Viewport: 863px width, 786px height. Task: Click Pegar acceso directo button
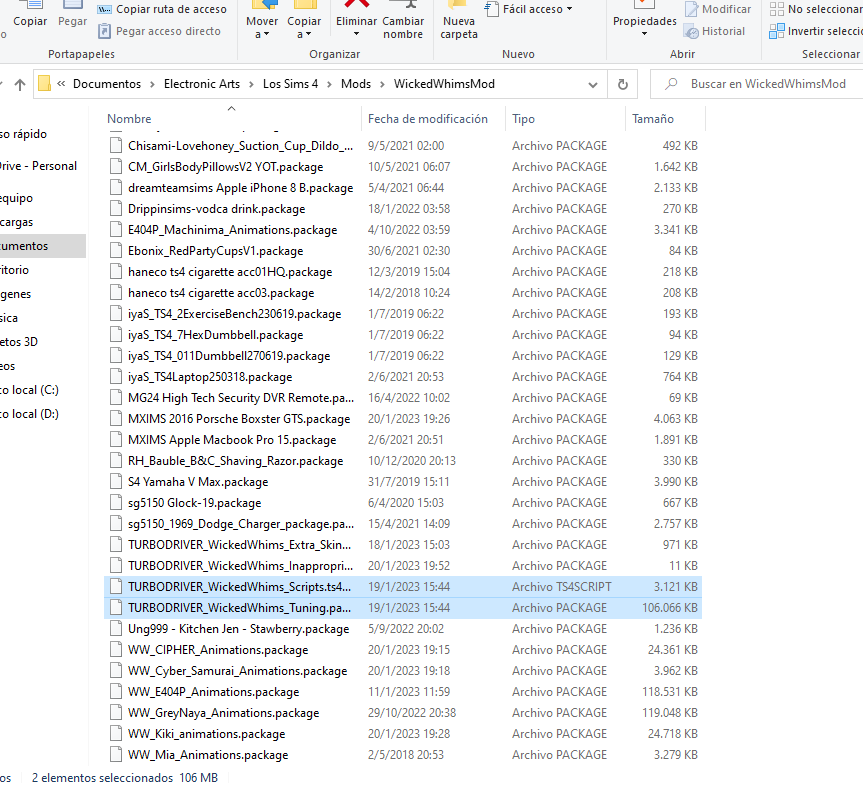pos(159,31)
